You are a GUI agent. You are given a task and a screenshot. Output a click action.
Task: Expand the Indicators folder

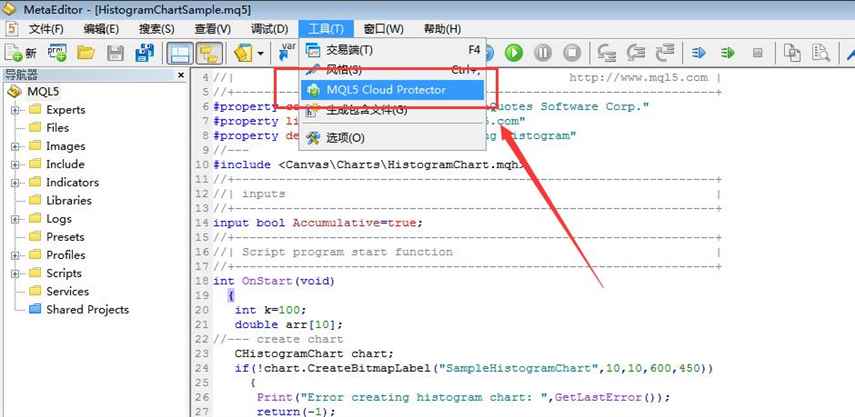point(15,183)
